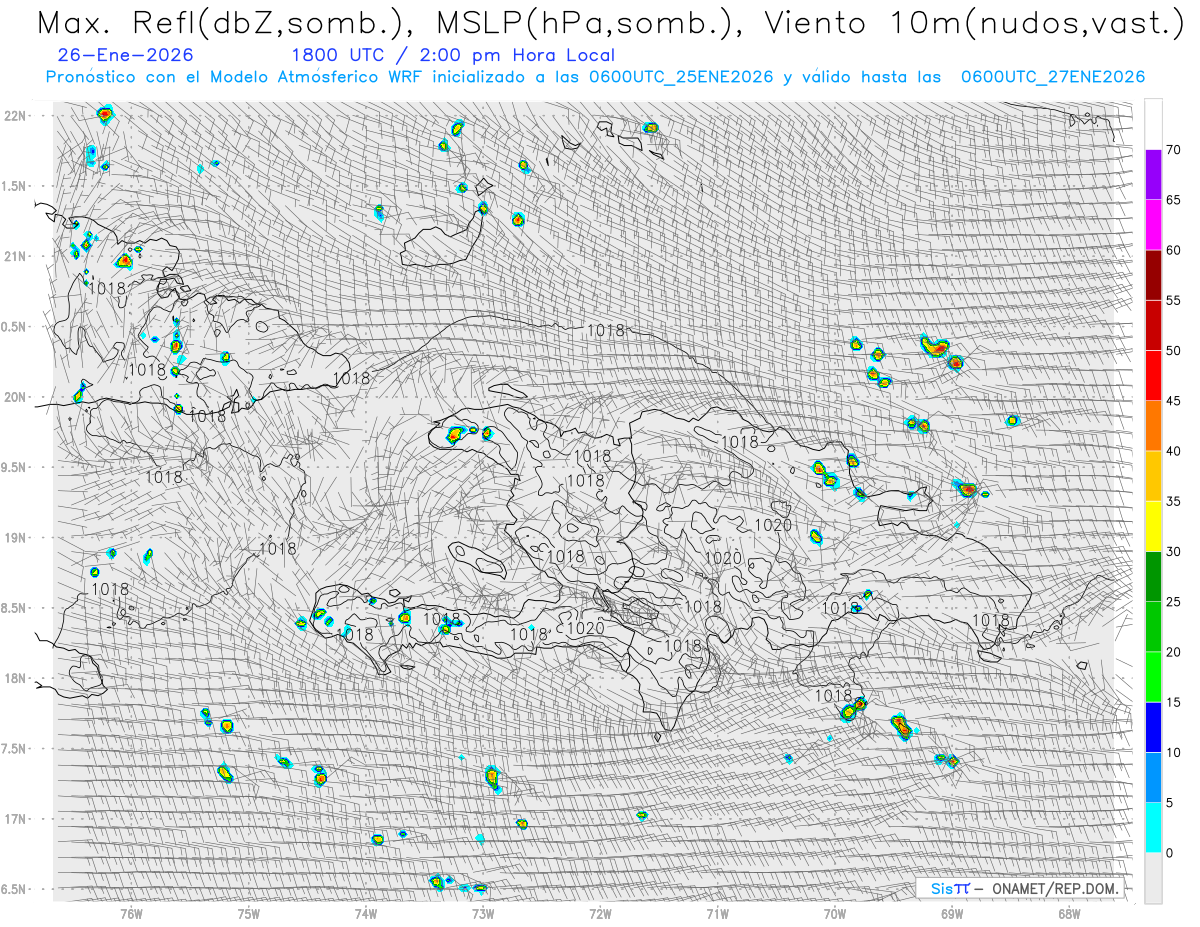The width and height of the screenshot is (1200, 927).
Task: Select the '20' colorbar value
Action: (x=1172, y=652)
